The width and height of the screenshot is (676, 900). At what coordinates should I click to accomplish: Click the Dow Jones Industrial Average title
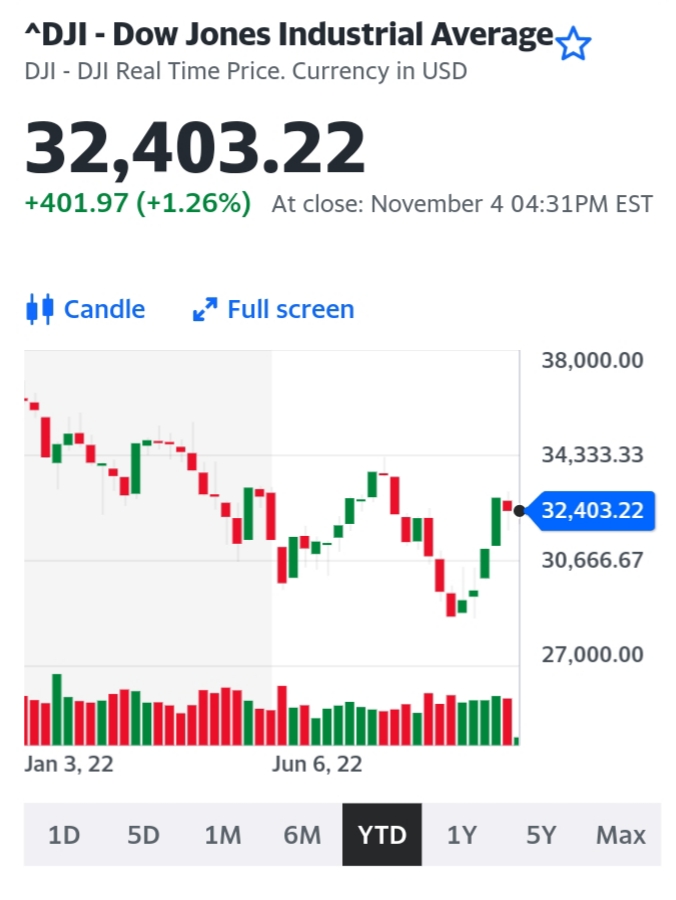tap(289, 36)
